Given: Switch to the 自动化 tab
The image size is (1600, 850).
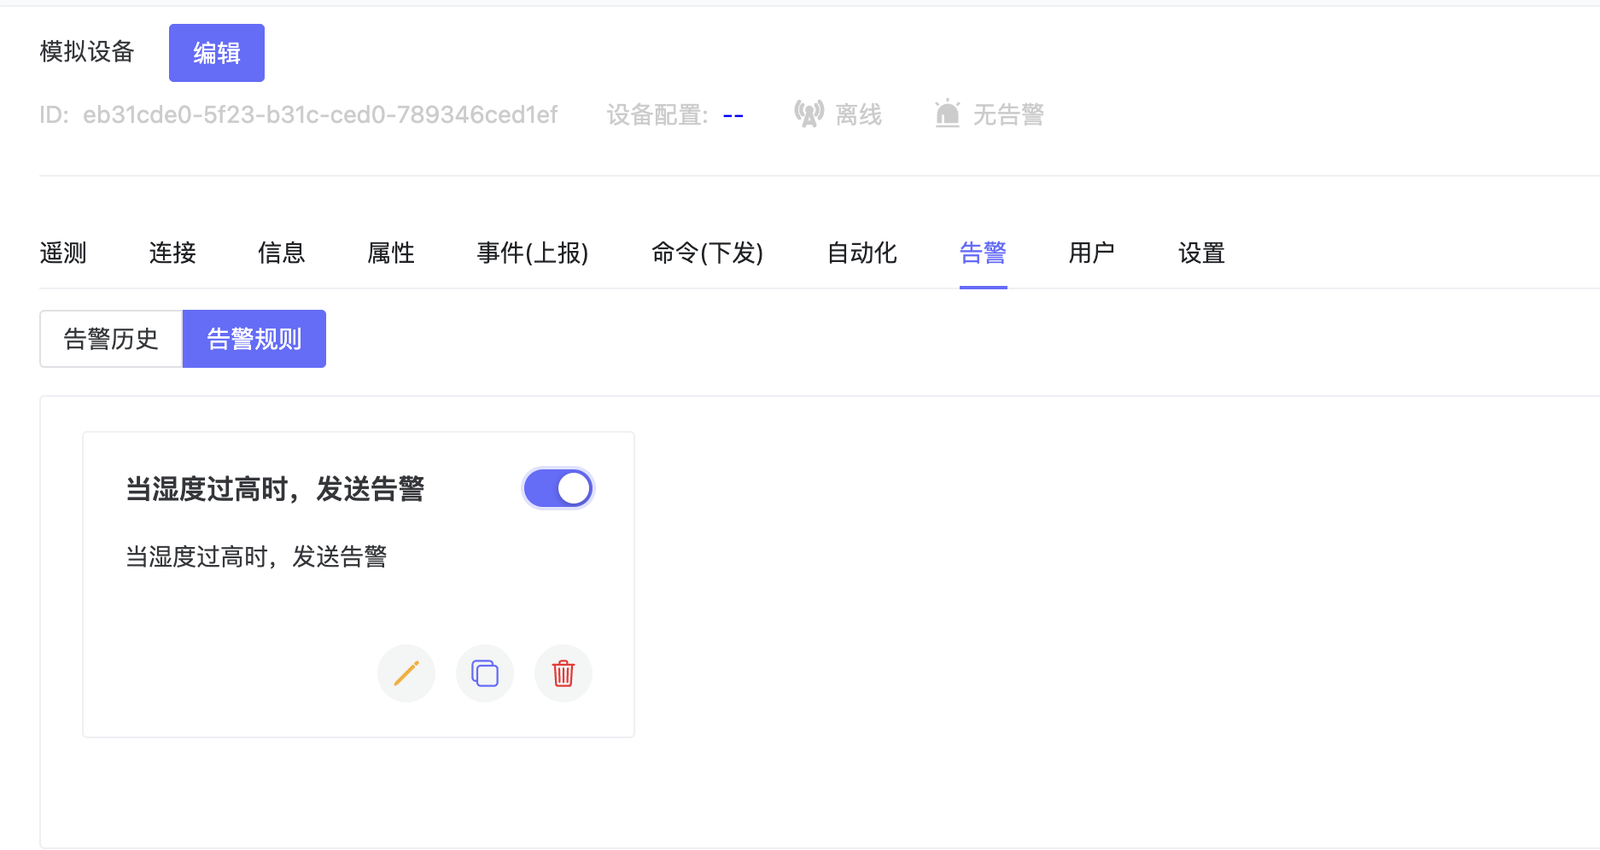Looking at the screenshot, I should click(861, 253).
